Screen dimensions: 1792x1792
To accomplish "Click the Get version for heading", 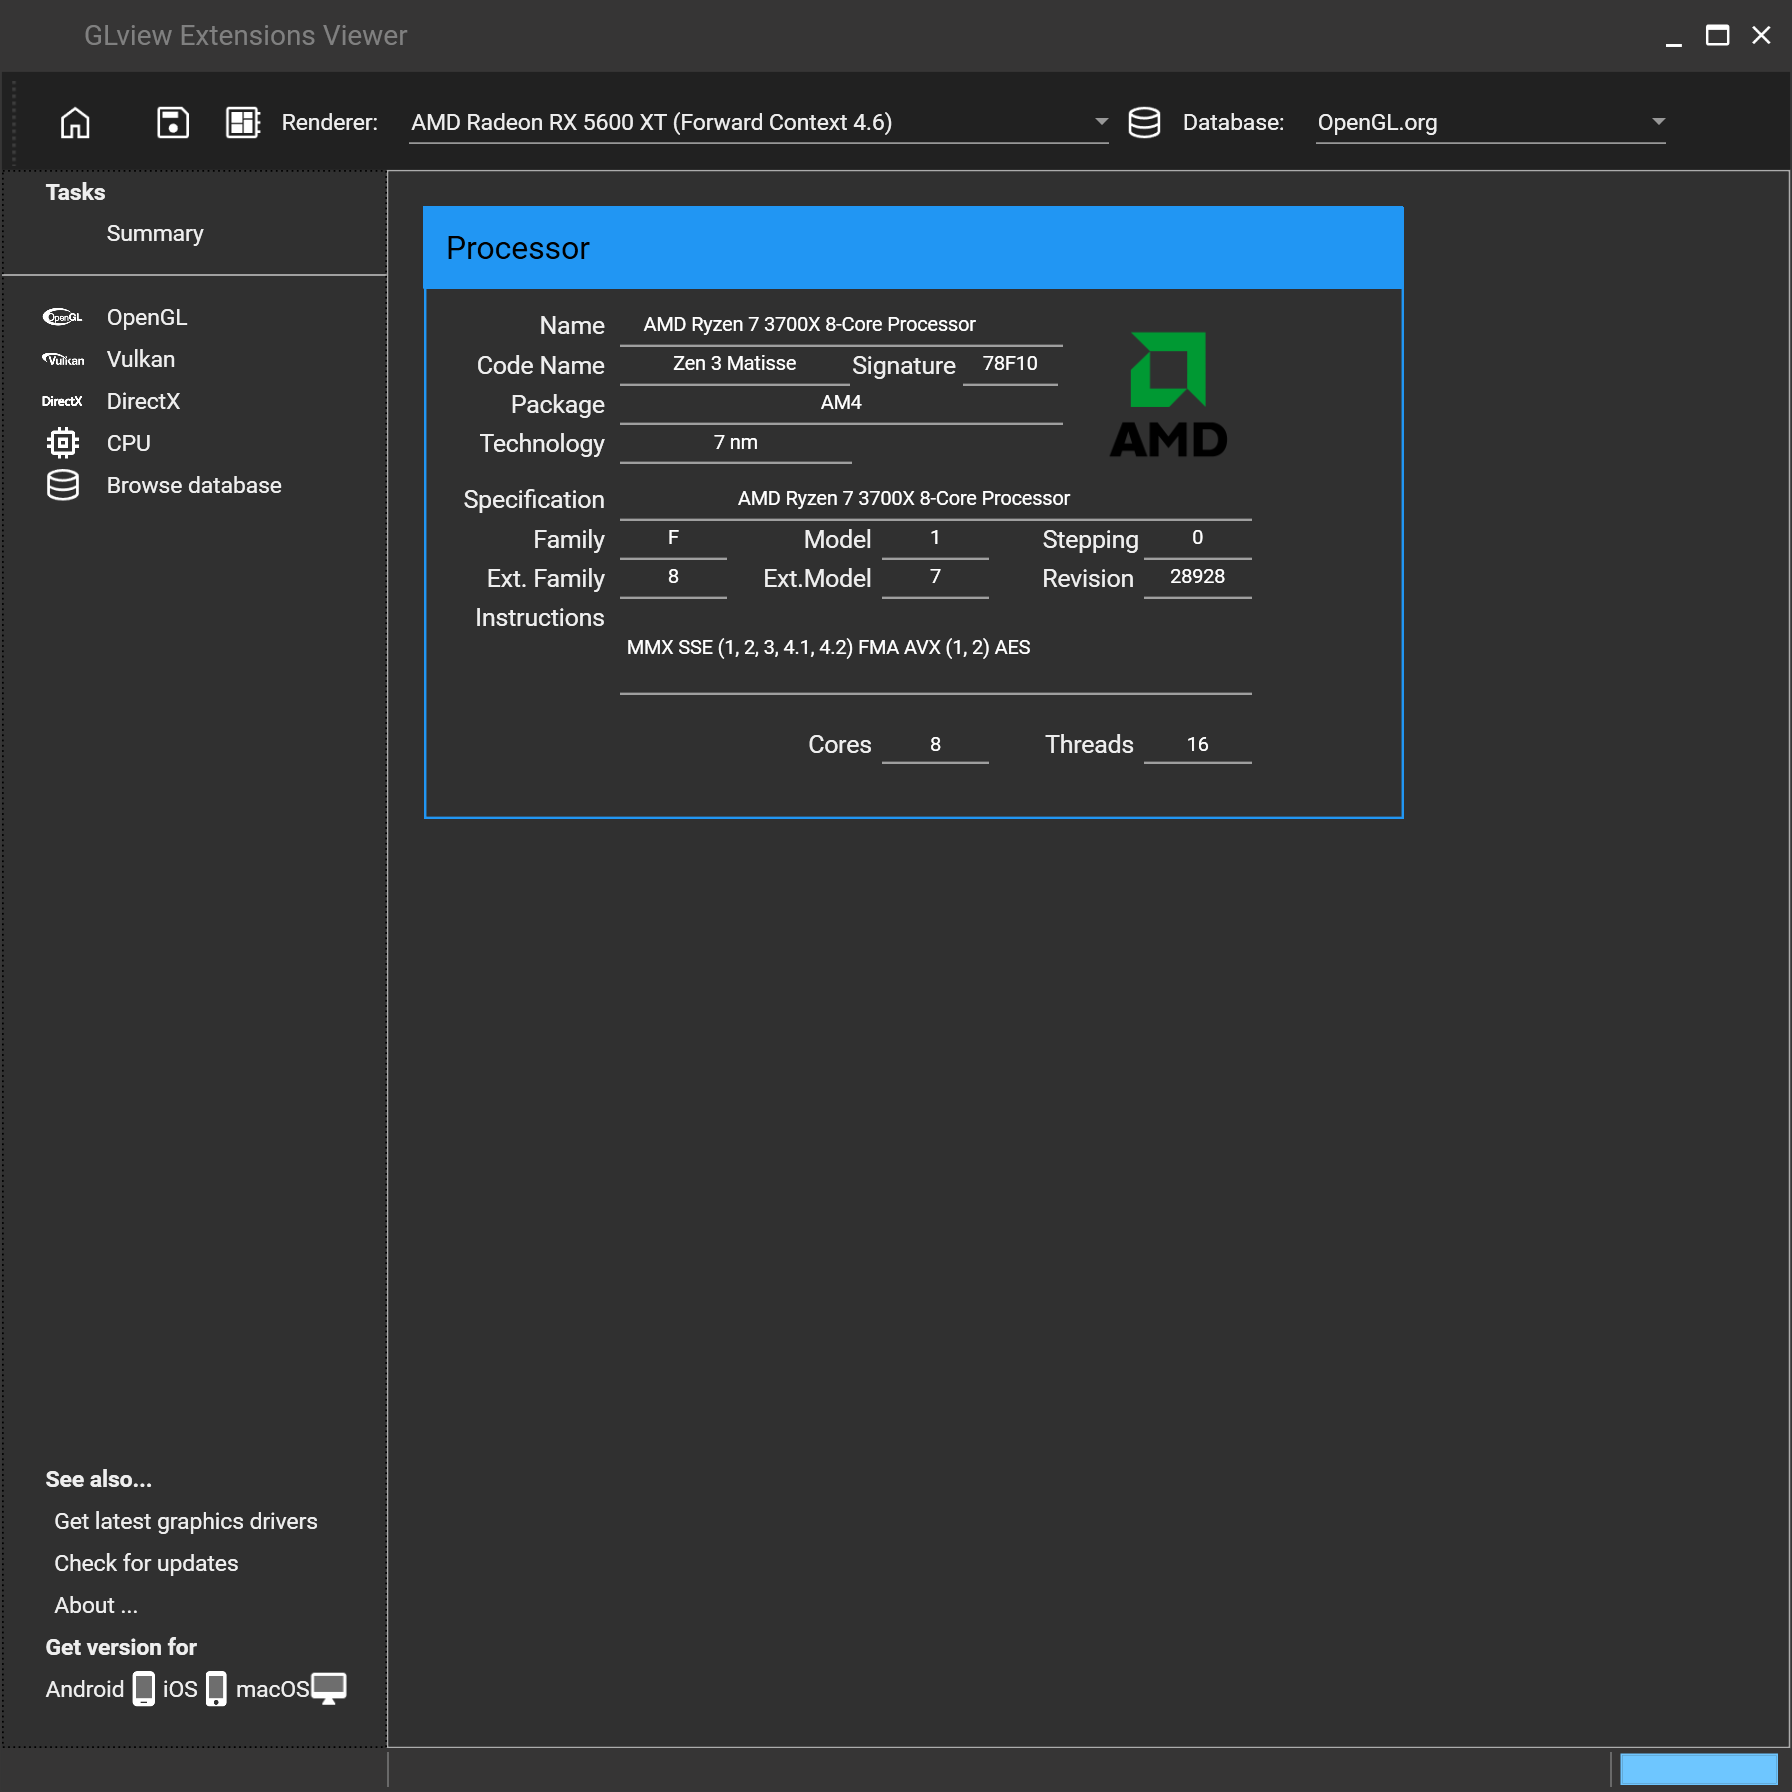I will (121, 1647).
